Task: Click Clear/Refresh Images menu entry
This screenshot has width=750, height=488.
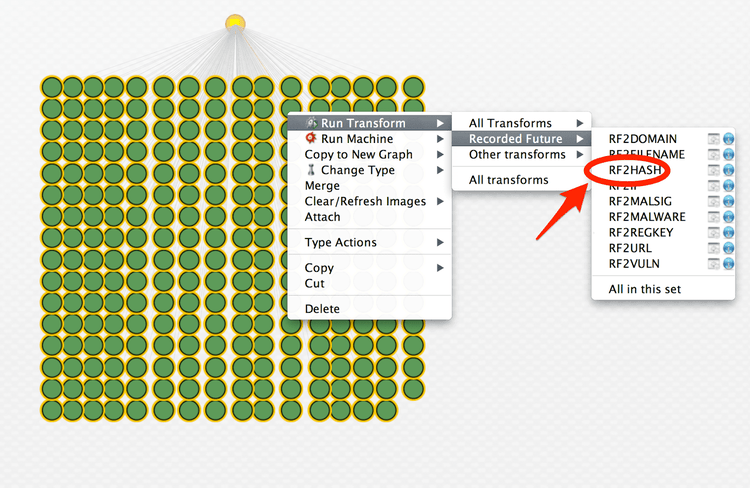Action: point(365,201)
